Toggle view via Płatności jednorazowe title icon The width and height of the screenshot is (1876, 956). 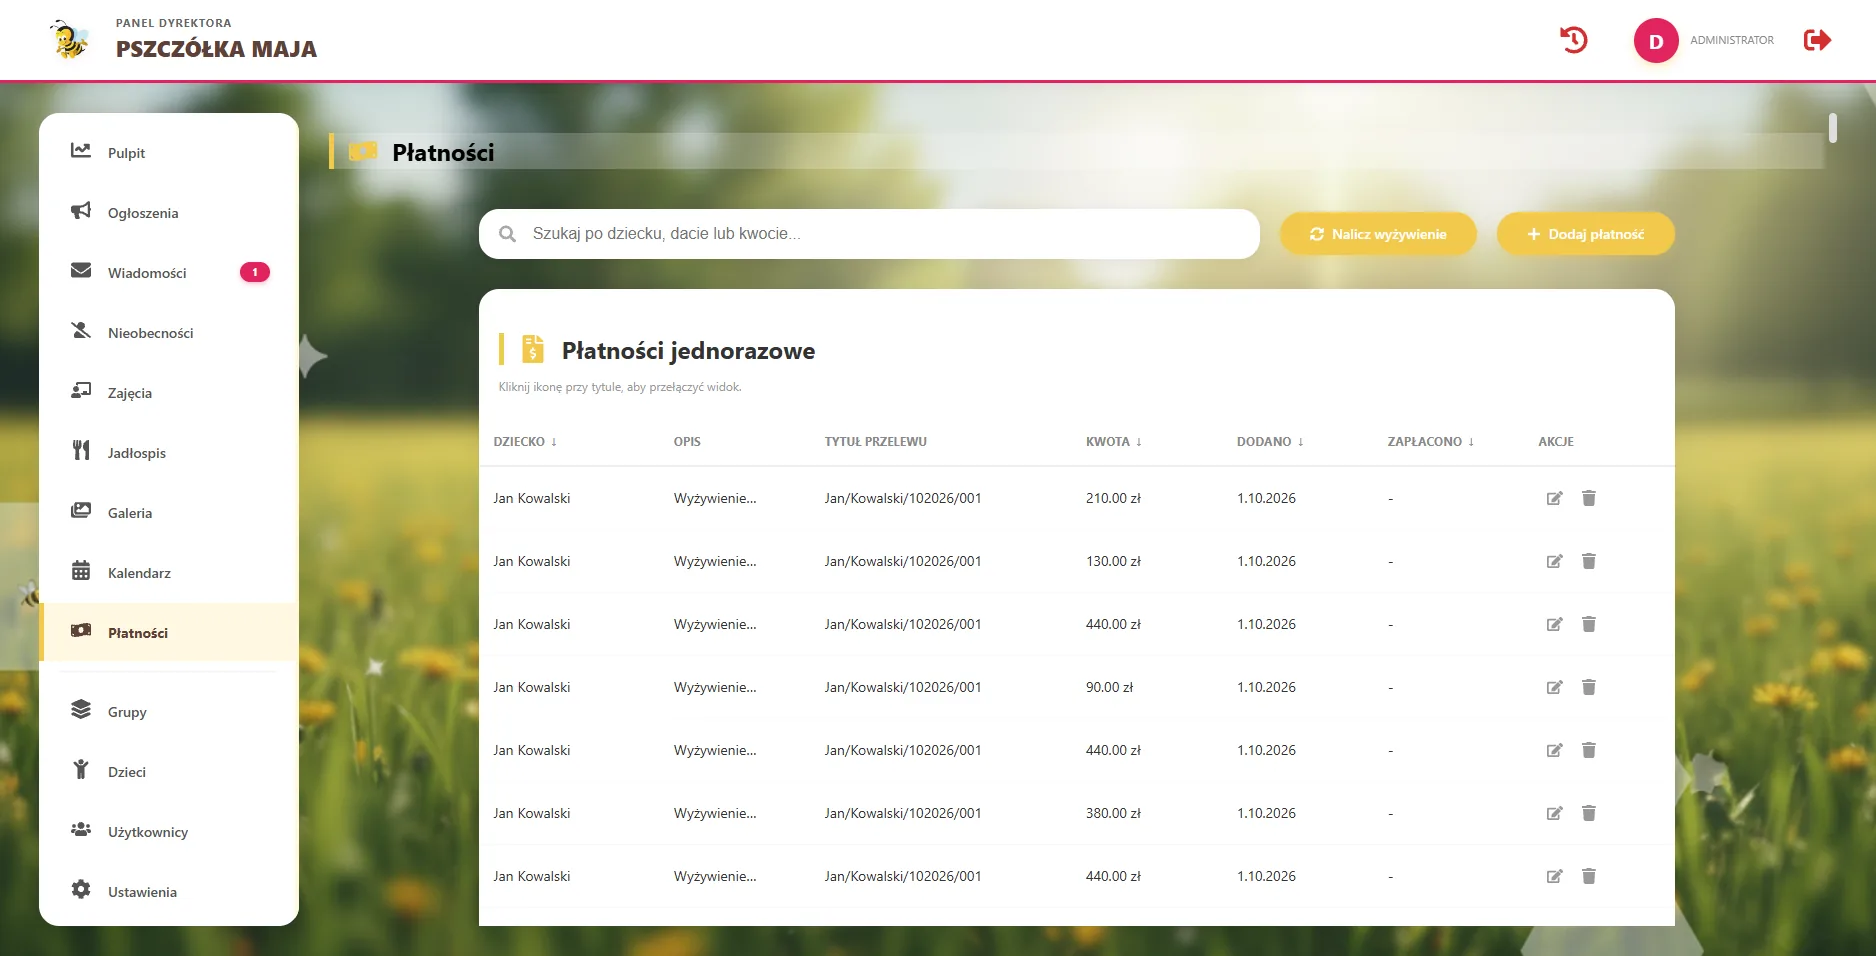coord(533,349)
